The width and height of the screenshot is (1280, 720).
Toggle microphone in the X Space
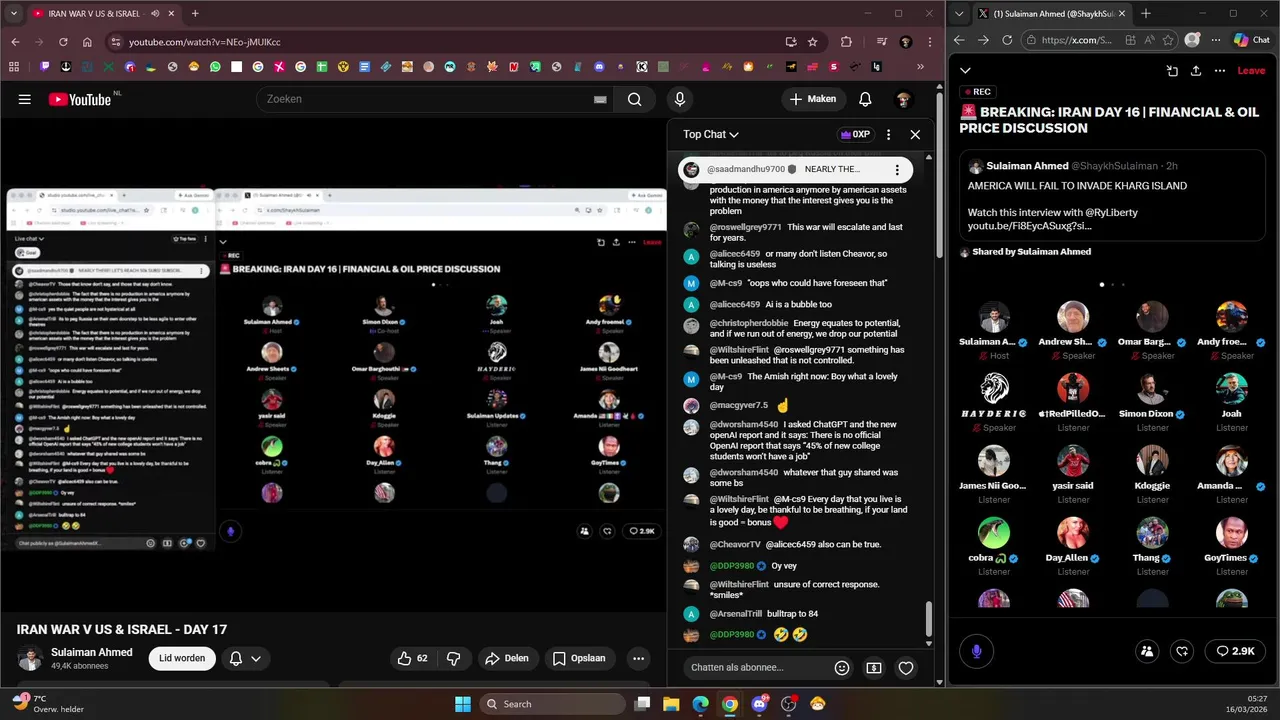click(976, 651)
